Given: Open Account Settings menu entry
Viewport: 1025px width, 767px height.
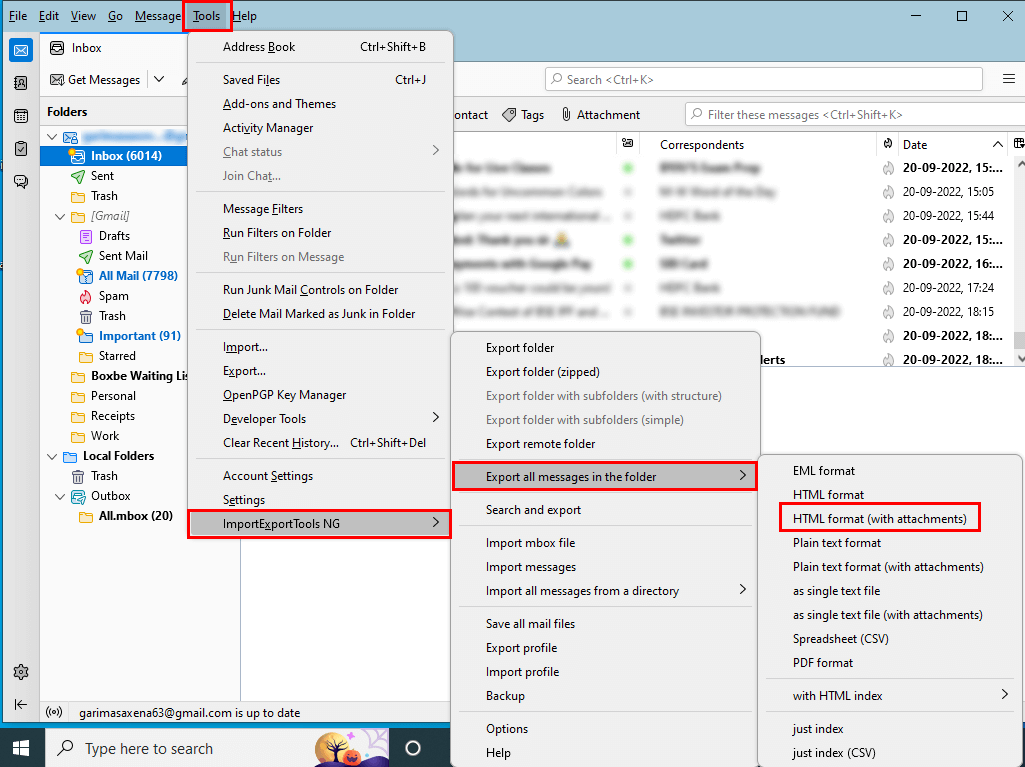Looking at the screenshot, I should [x=320, y=476].
